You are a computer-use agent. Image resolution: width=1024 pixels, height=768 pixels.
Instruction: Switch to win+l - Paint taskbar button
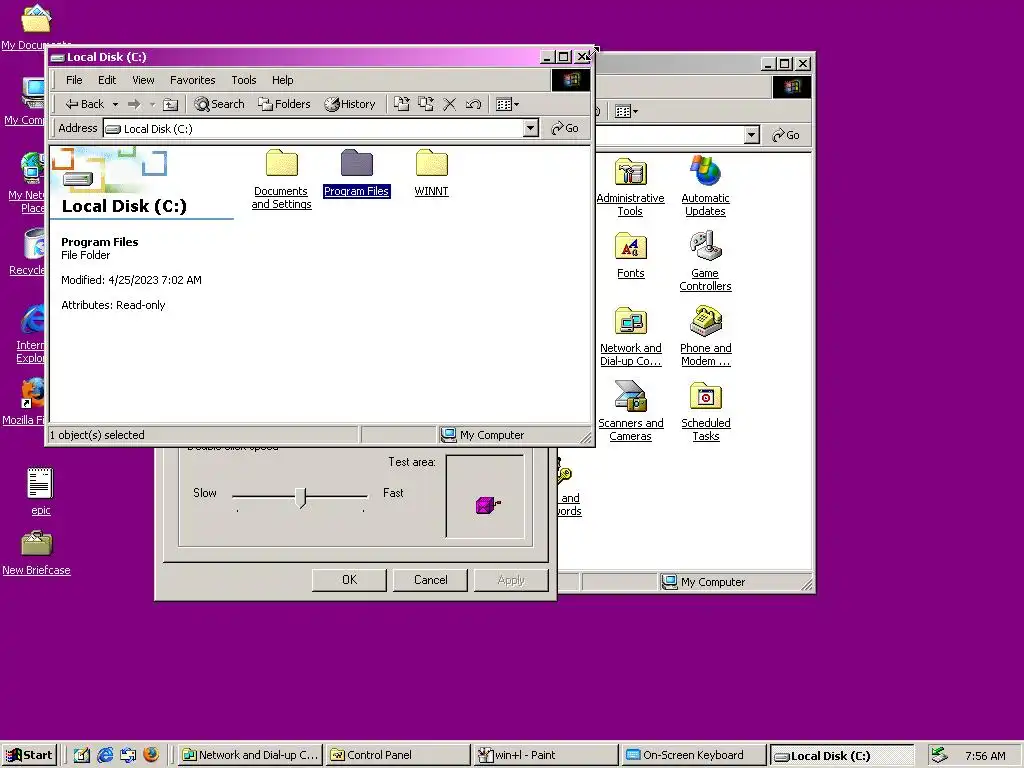click(547, 755)
